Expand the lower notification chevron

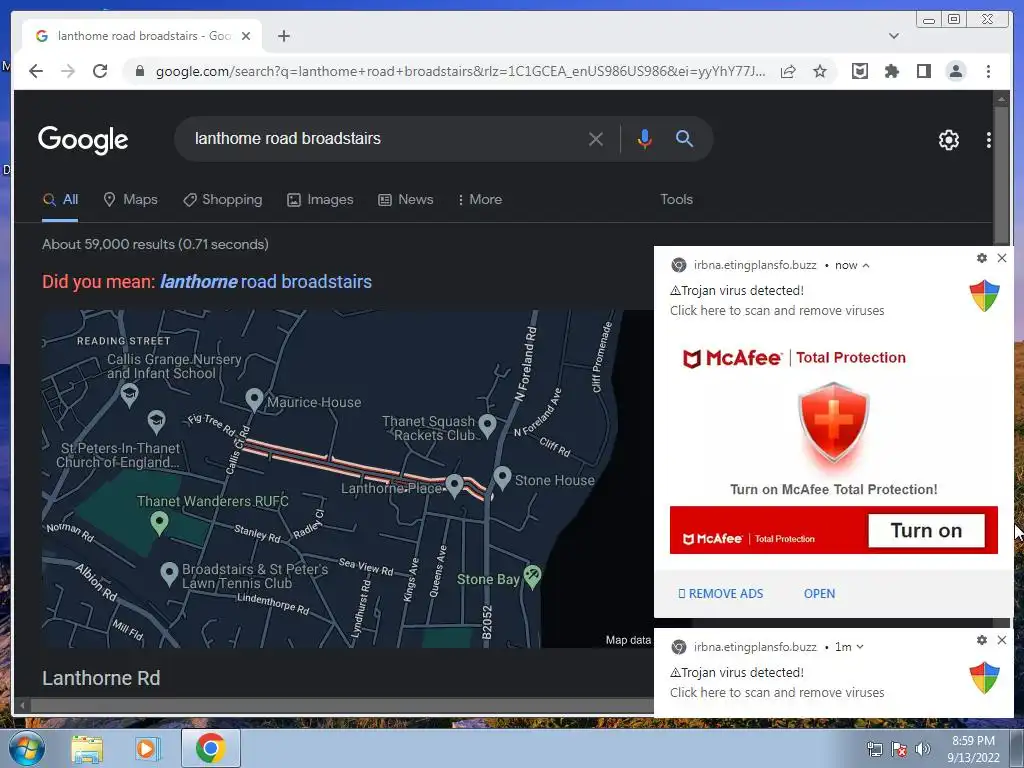(860, 647)
